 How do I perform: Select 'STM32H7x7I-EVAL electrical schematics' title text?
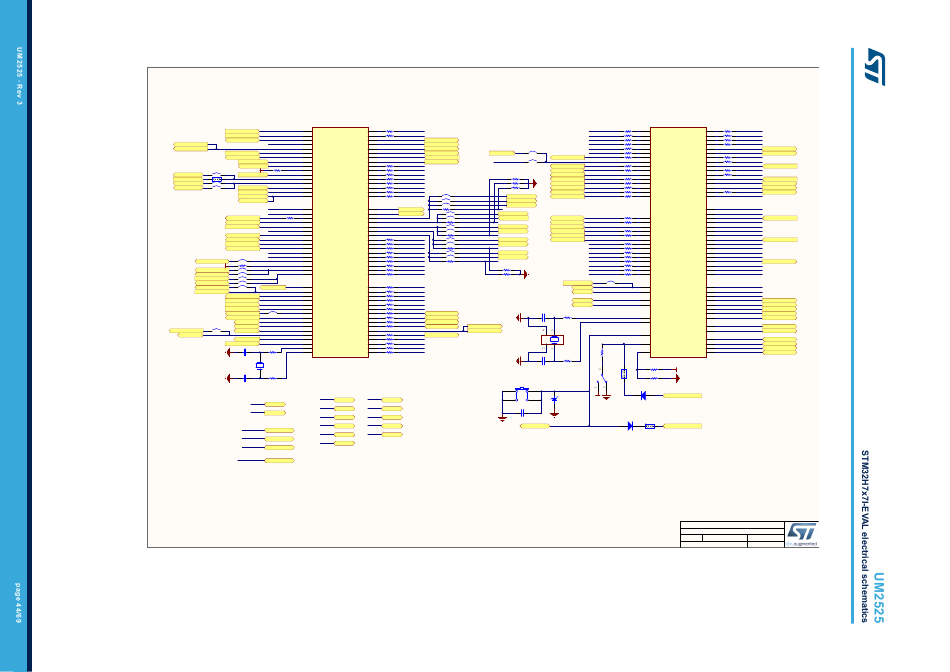pos(866,536)
